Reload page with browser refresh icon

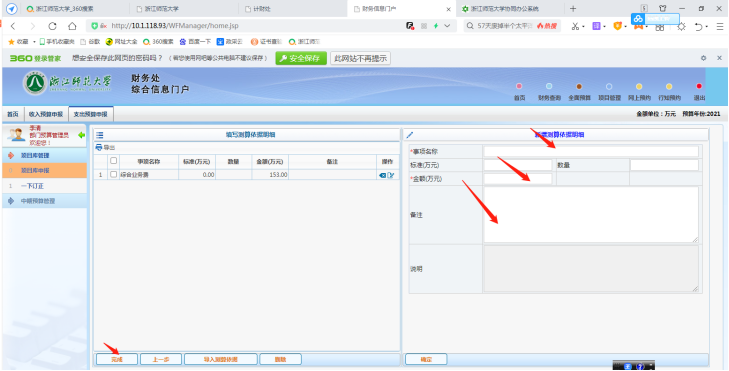(52, 26)
